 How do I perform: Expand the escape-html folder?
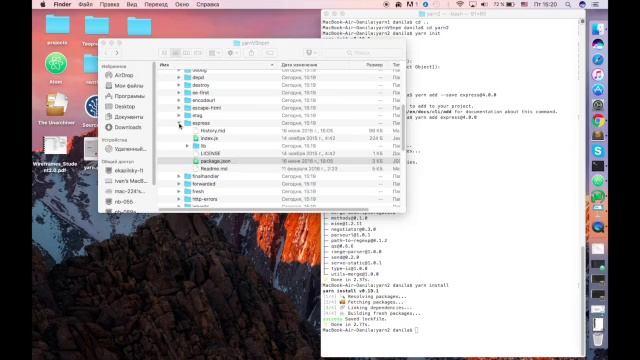pyautogui.click(x=178, y=108)
